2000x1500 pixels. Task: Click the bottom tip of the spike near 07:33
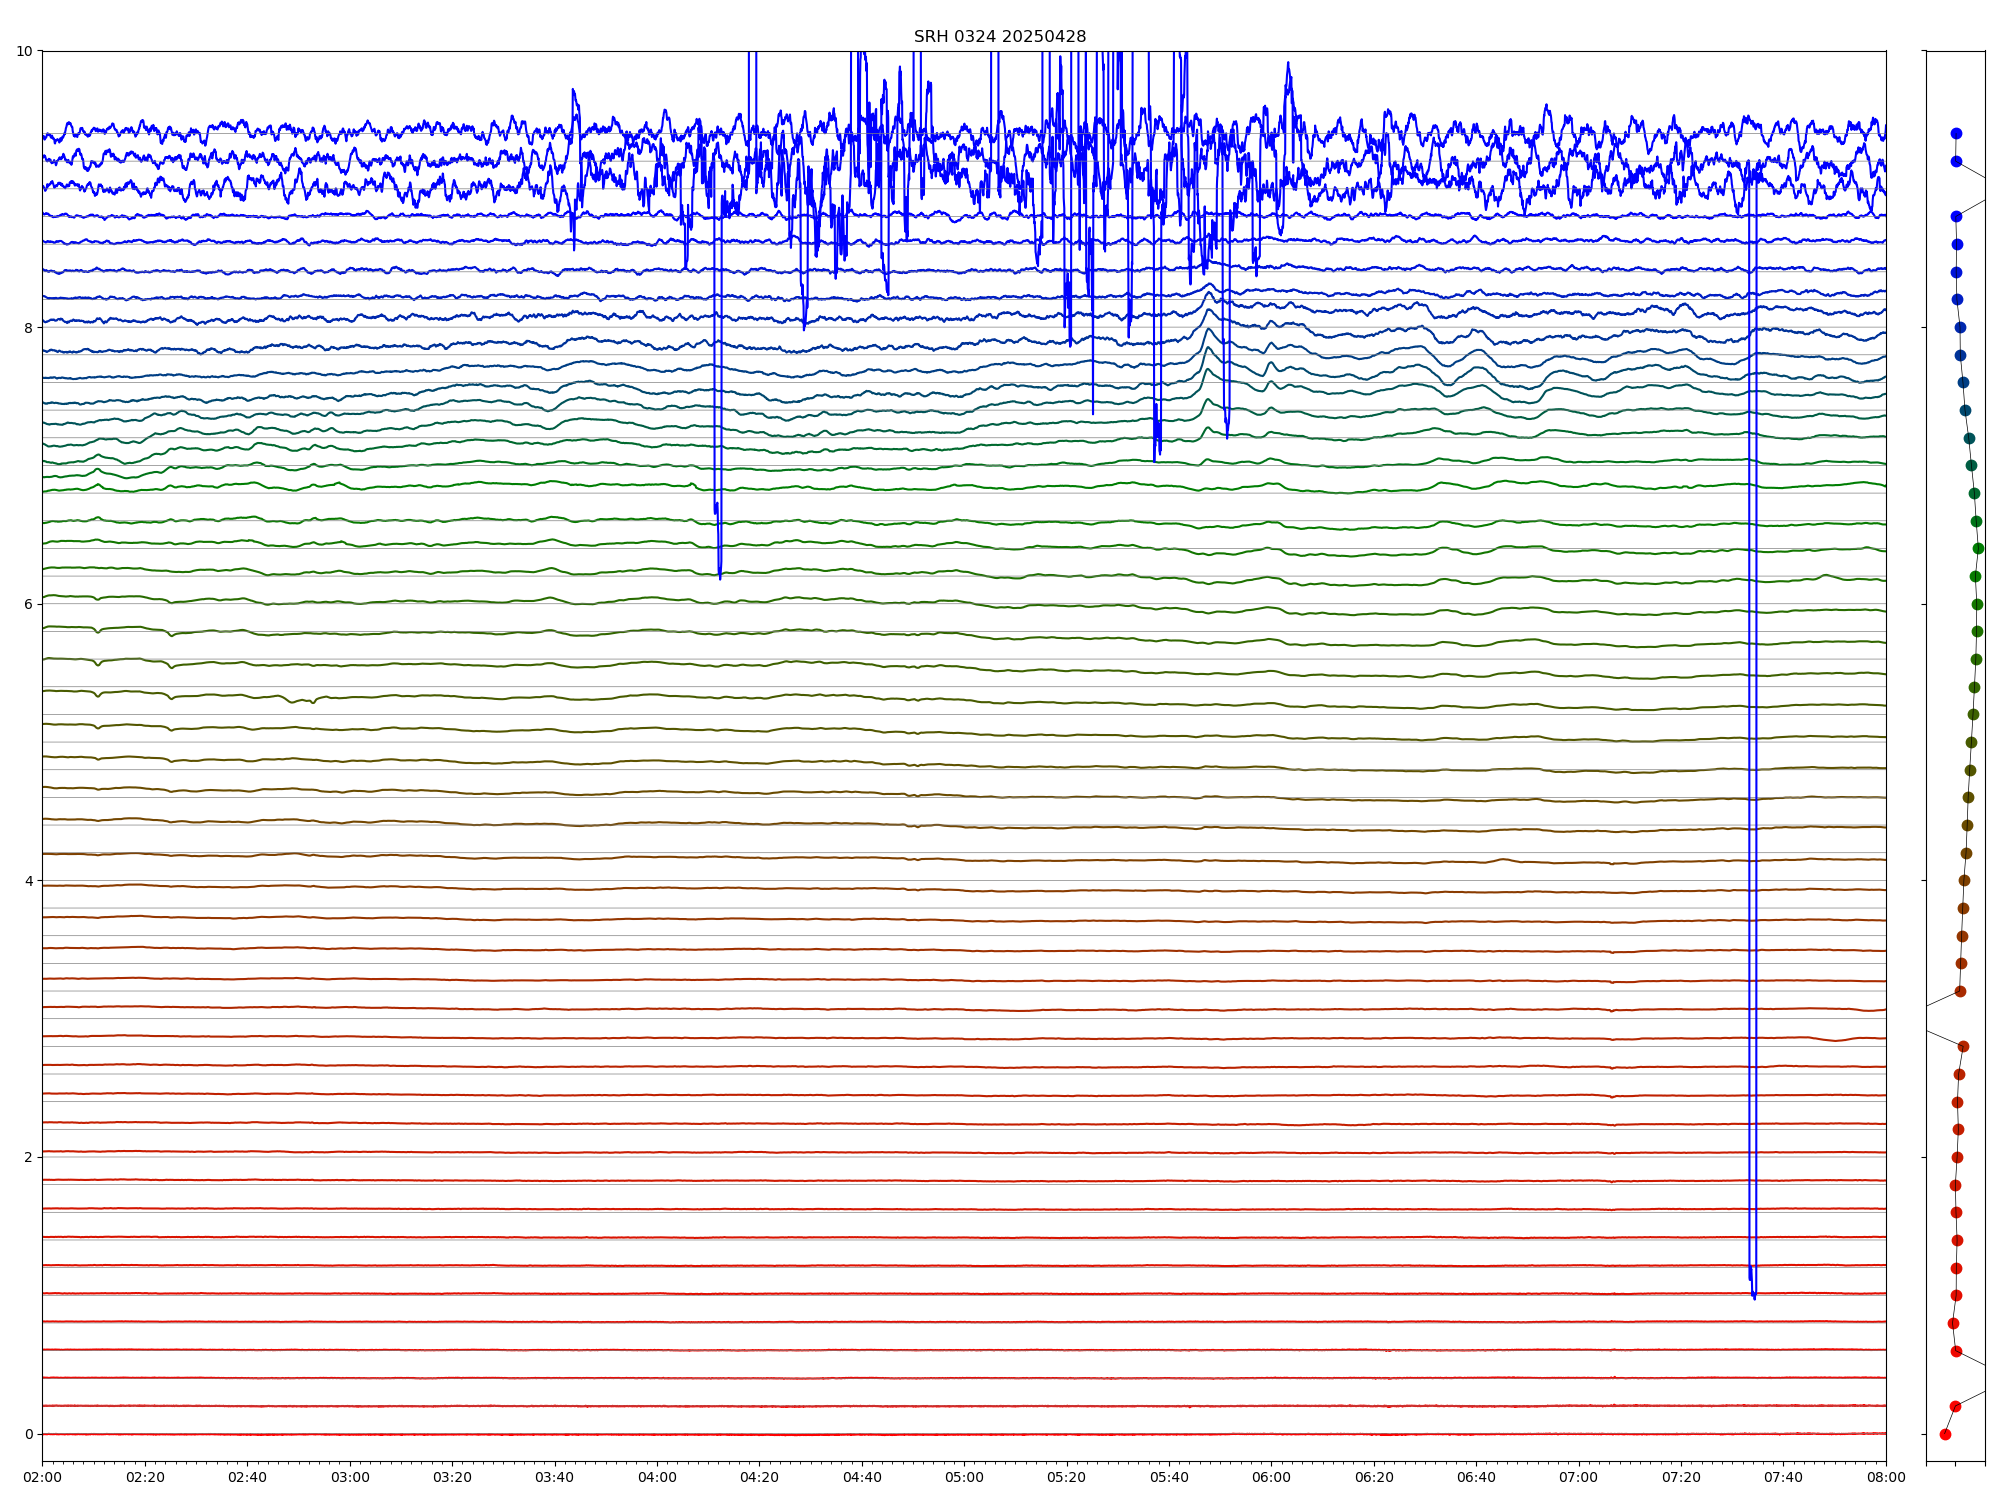(1754, 1297)
